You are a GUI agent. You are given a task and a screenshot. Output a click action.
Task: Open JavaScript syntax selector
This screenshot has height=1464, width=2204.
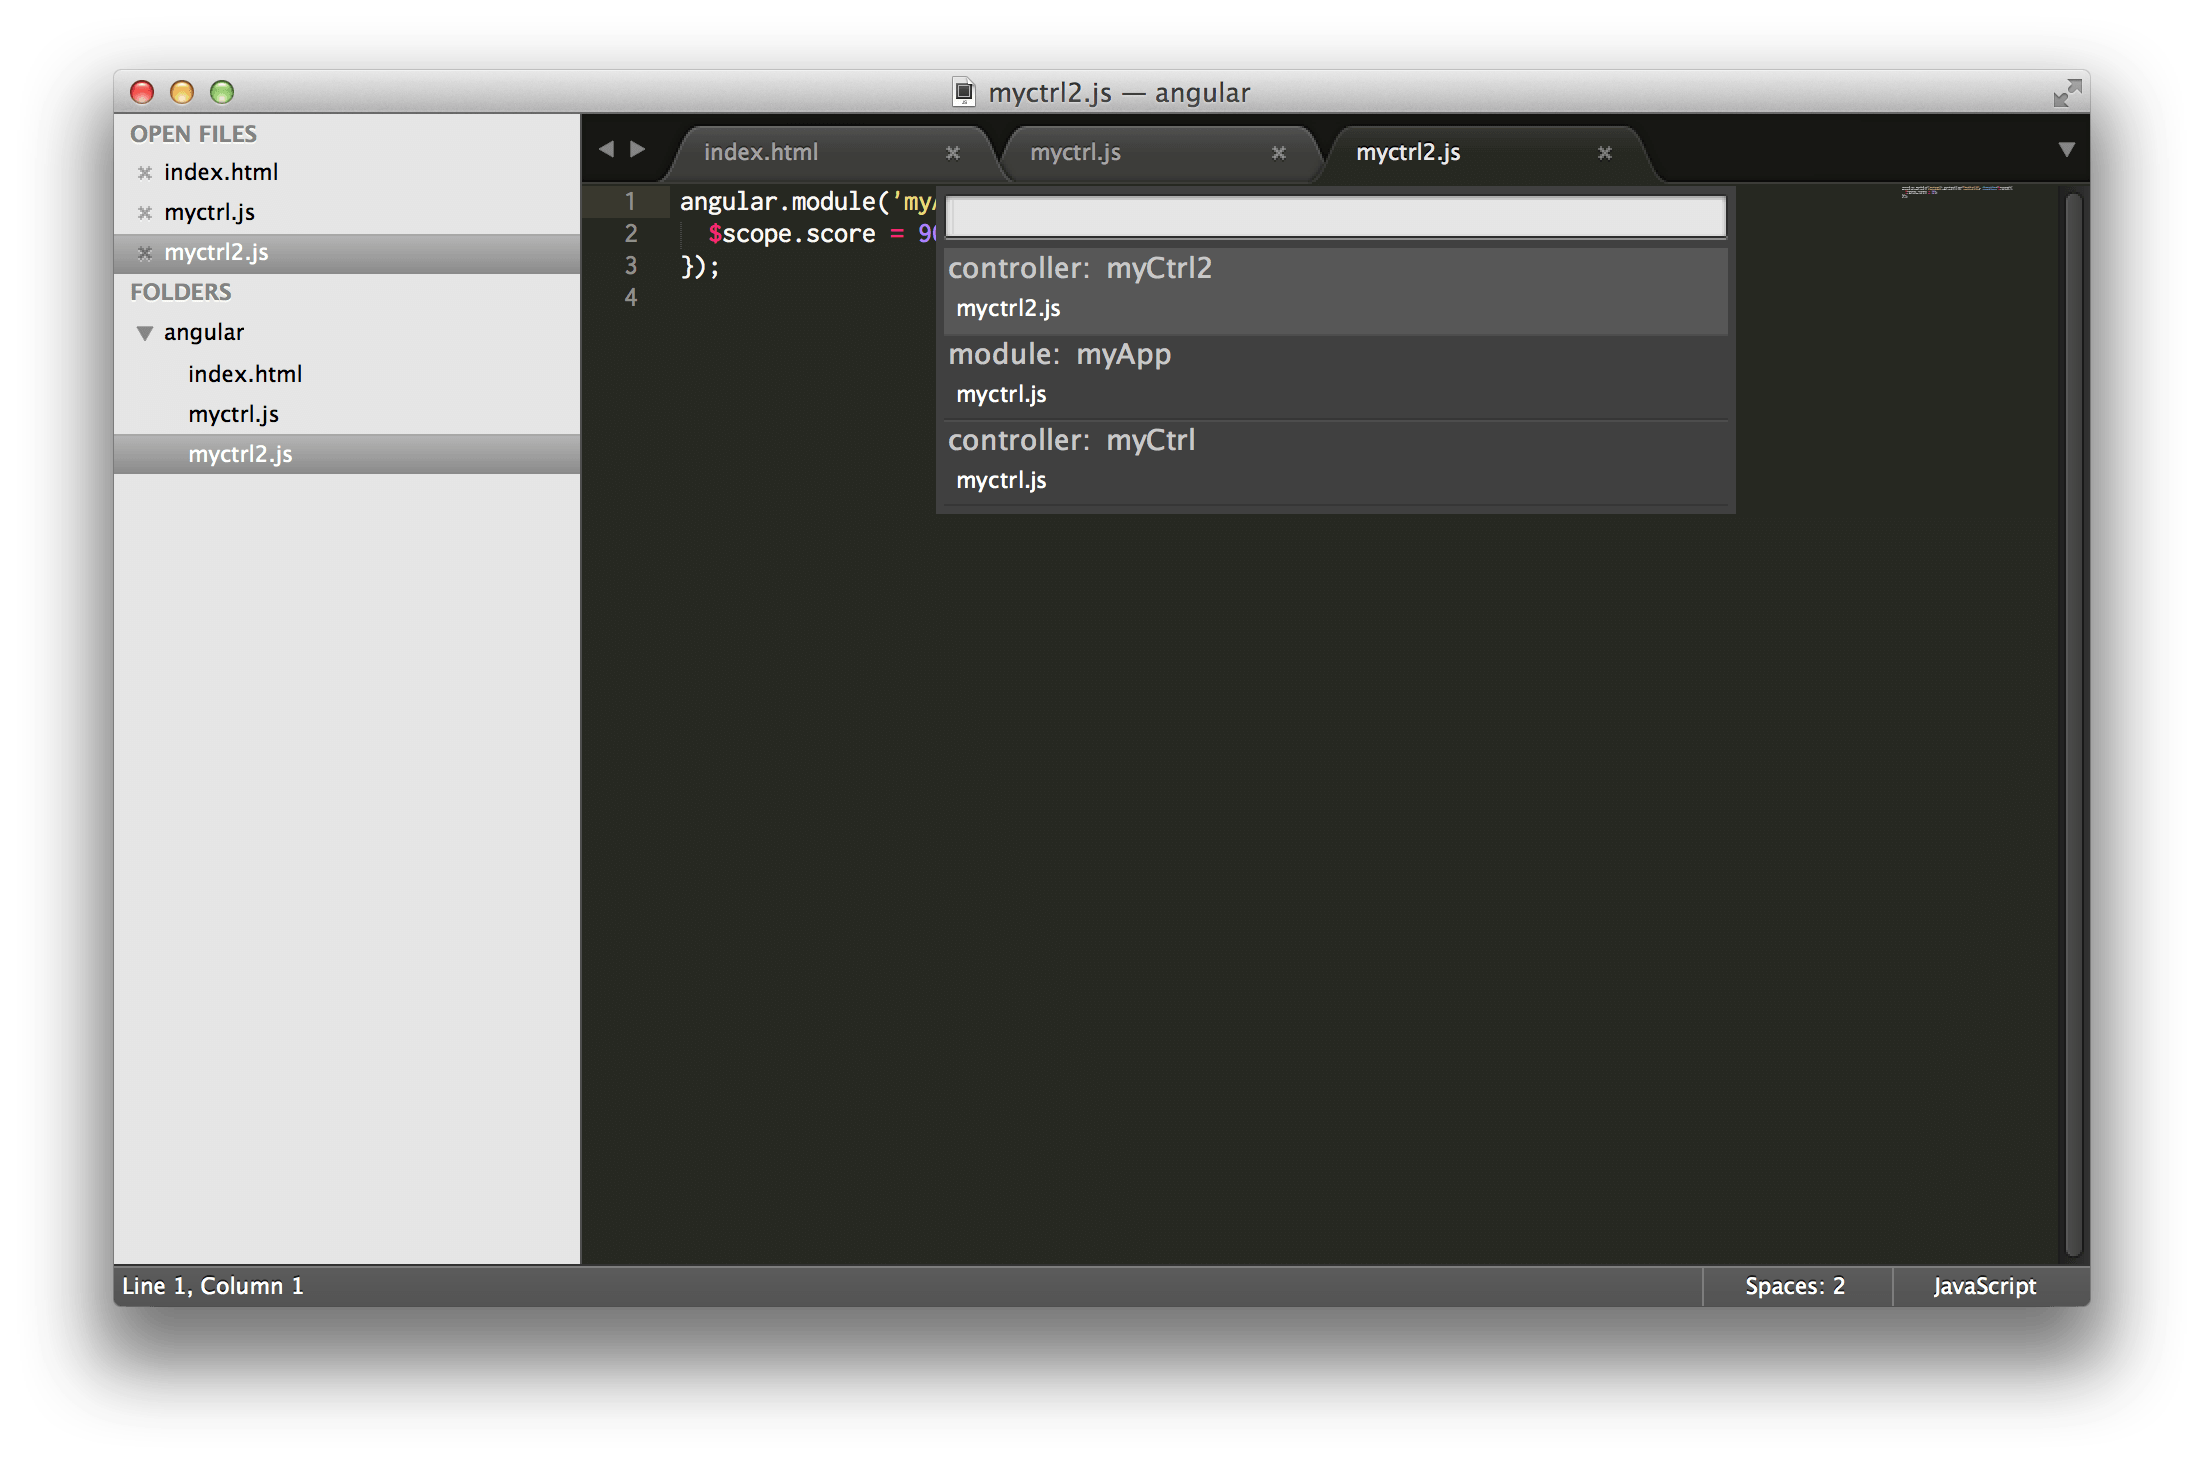coord(1984,1286)
